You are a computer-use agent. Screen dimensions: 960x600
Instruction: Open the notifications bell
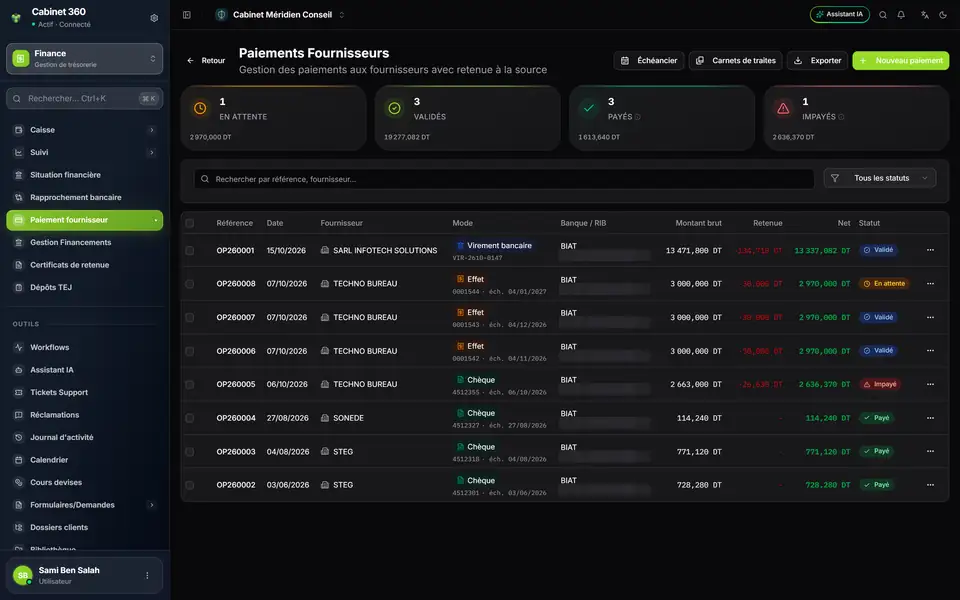click(x=901, y=15)
